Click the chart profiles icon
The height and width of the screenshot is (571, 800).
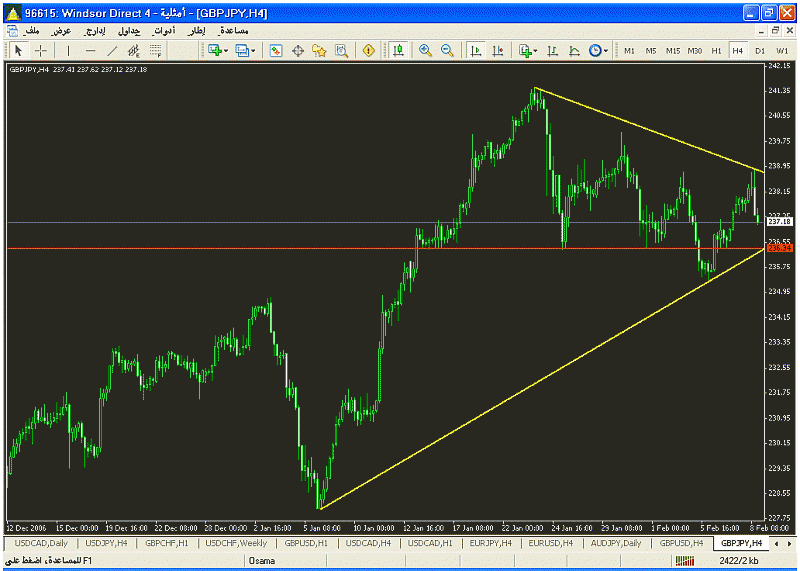pyautogui.click(x=241, y=51)
